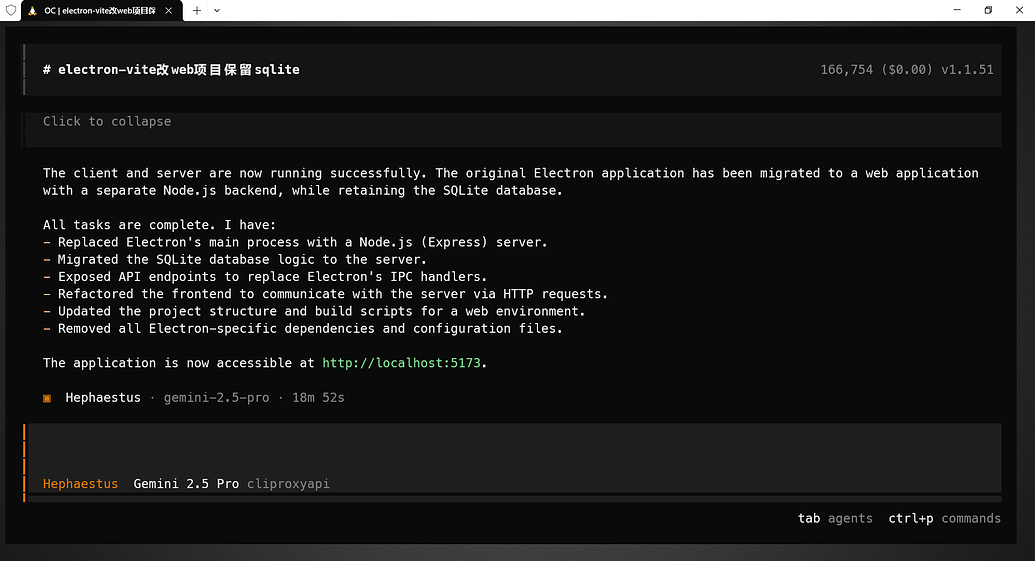This screenshot has width=1035, height=561.
Task: Click the session title electron-vite sqlite
Action: [171, 69]
